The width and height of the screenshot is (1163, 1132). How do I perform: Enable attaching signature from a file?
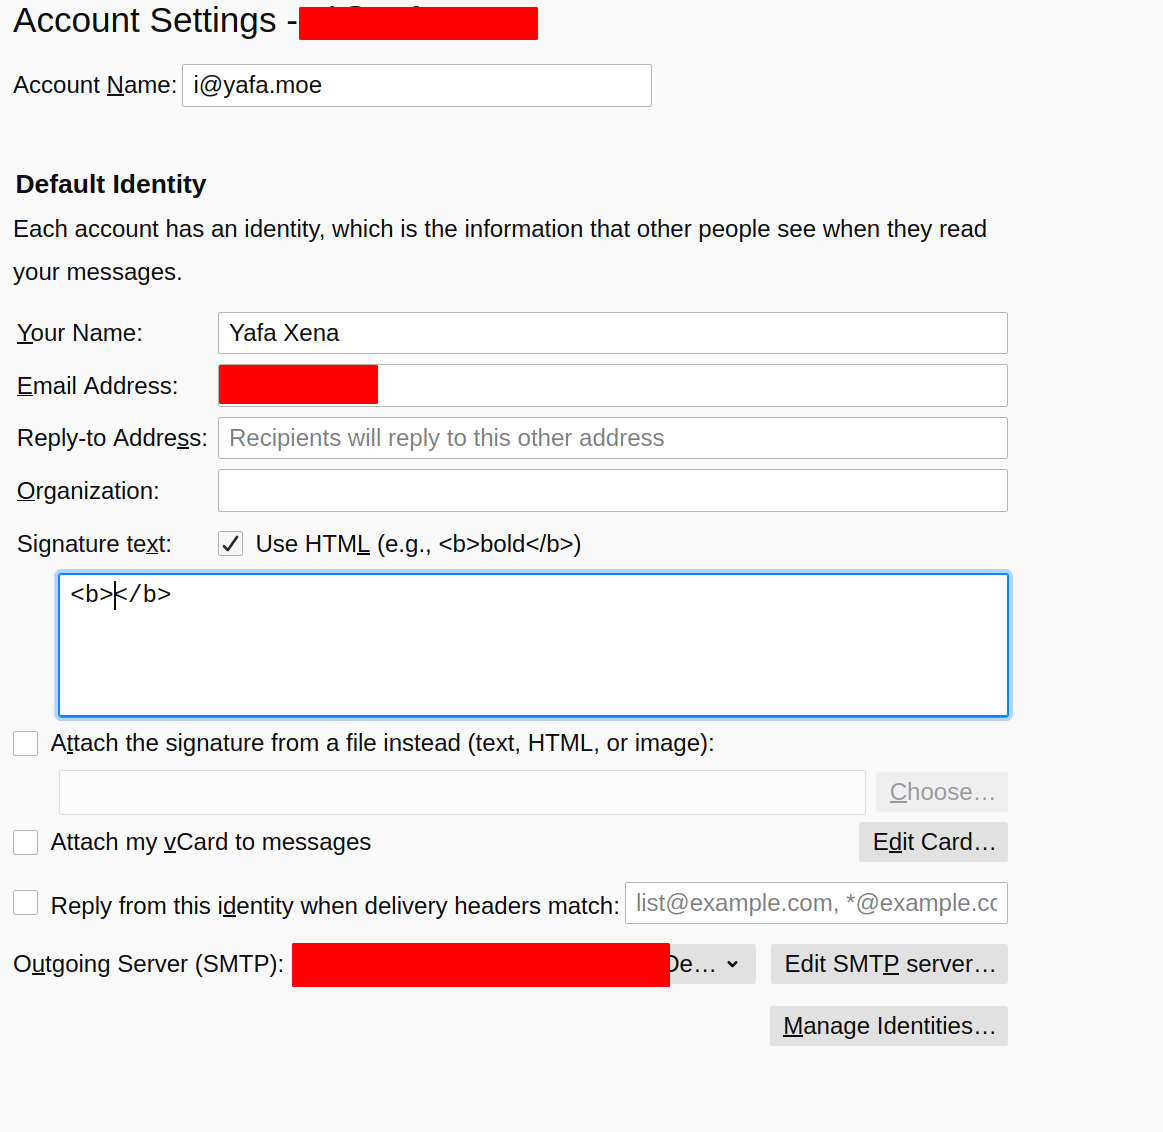click(x=25, y=743)
